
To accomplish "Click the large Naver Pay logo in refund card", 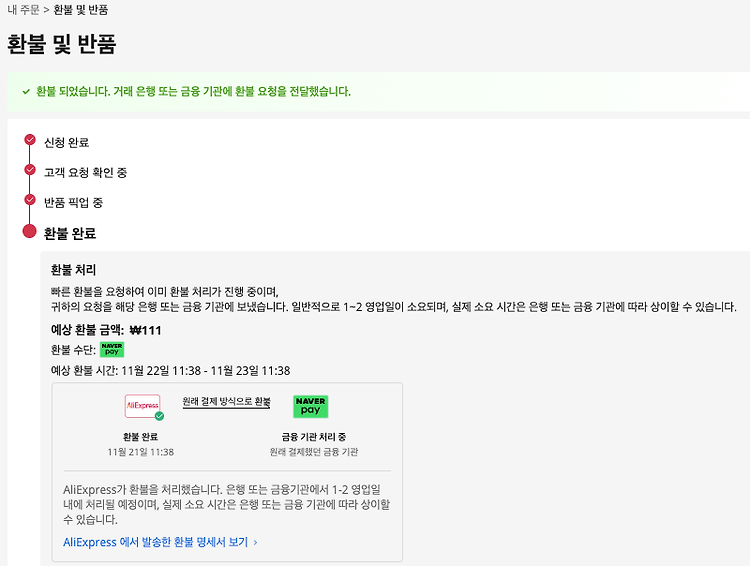I will coord(310,406).
